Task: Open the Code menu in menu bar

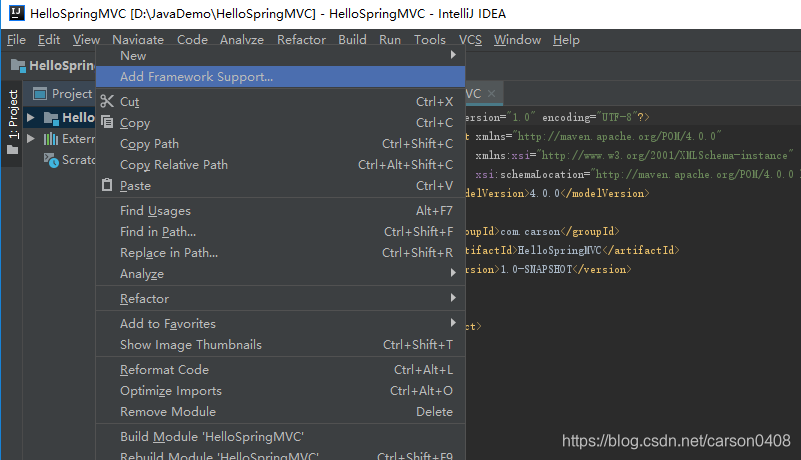Action: (x=192, y=39)
